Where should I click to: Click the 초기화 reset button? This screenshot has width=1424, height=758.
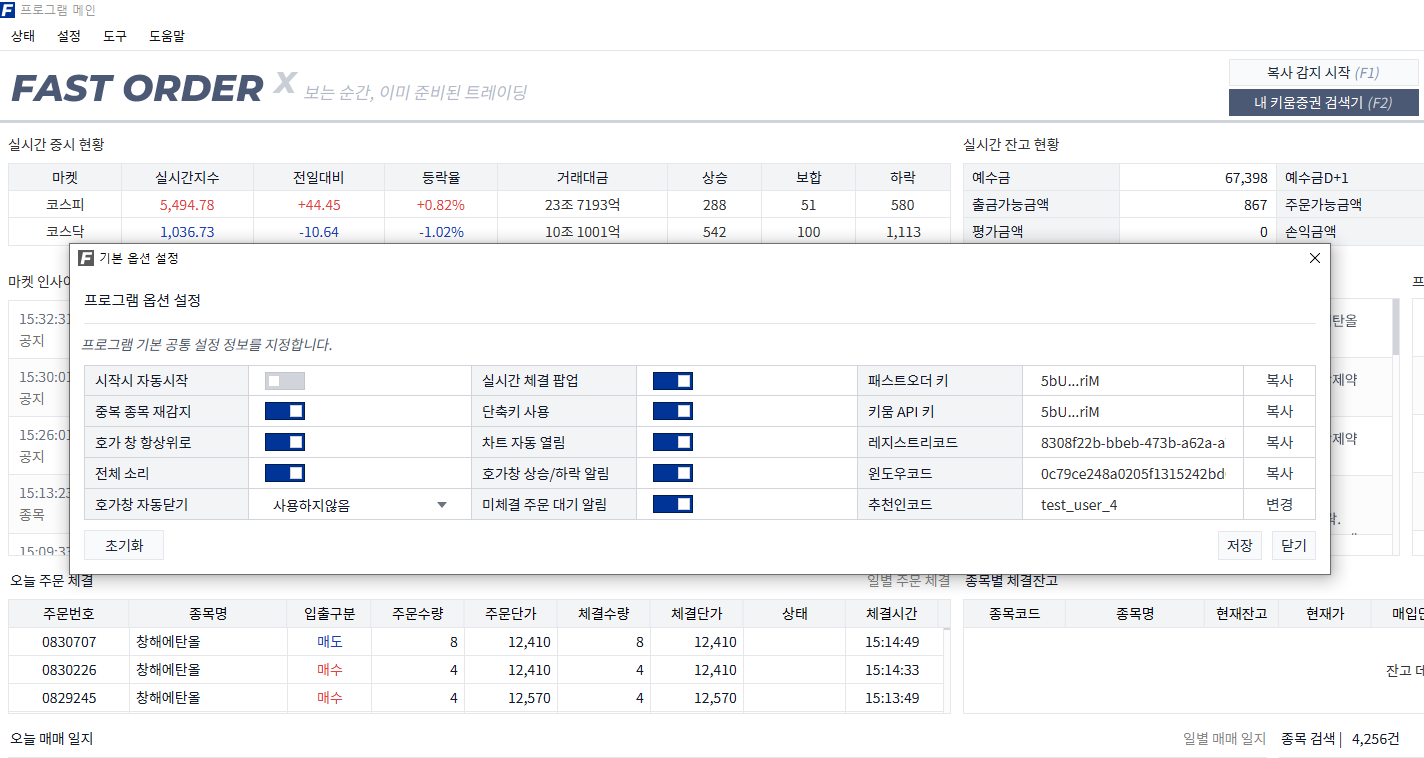pos(124,546)
